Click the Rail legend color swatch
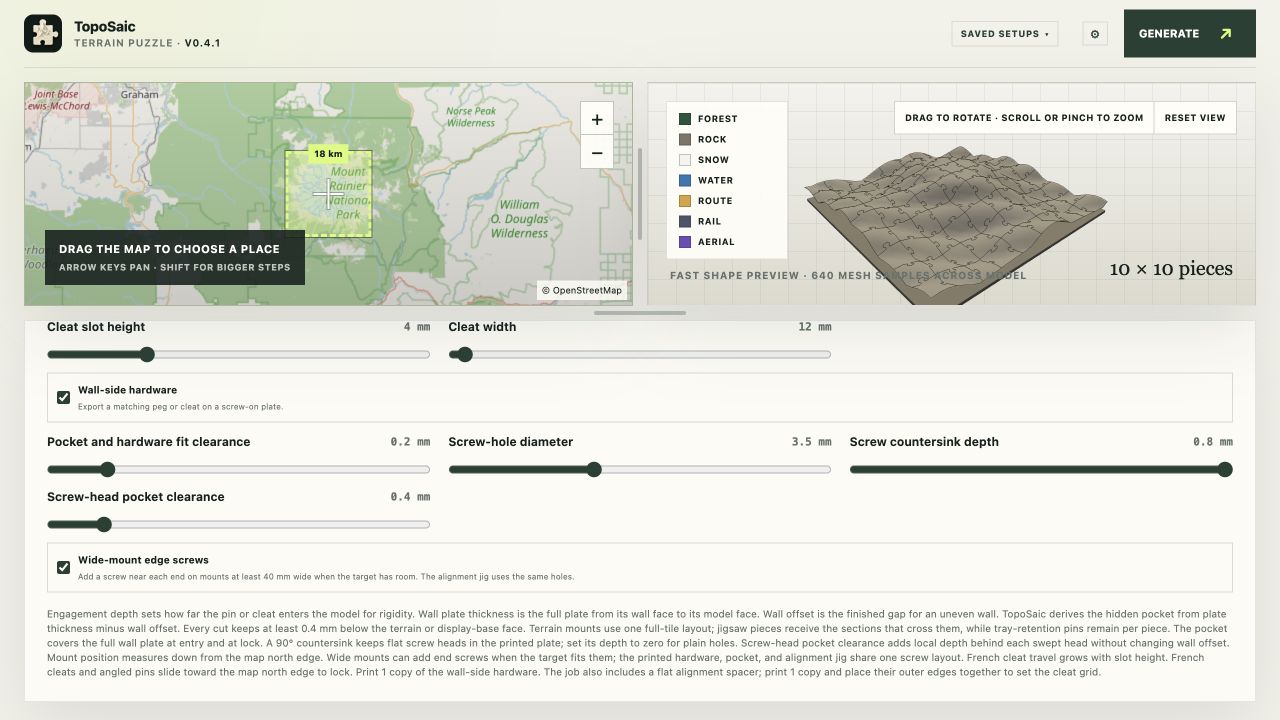The image size is (1280, 720). click(x=685, y=221)
